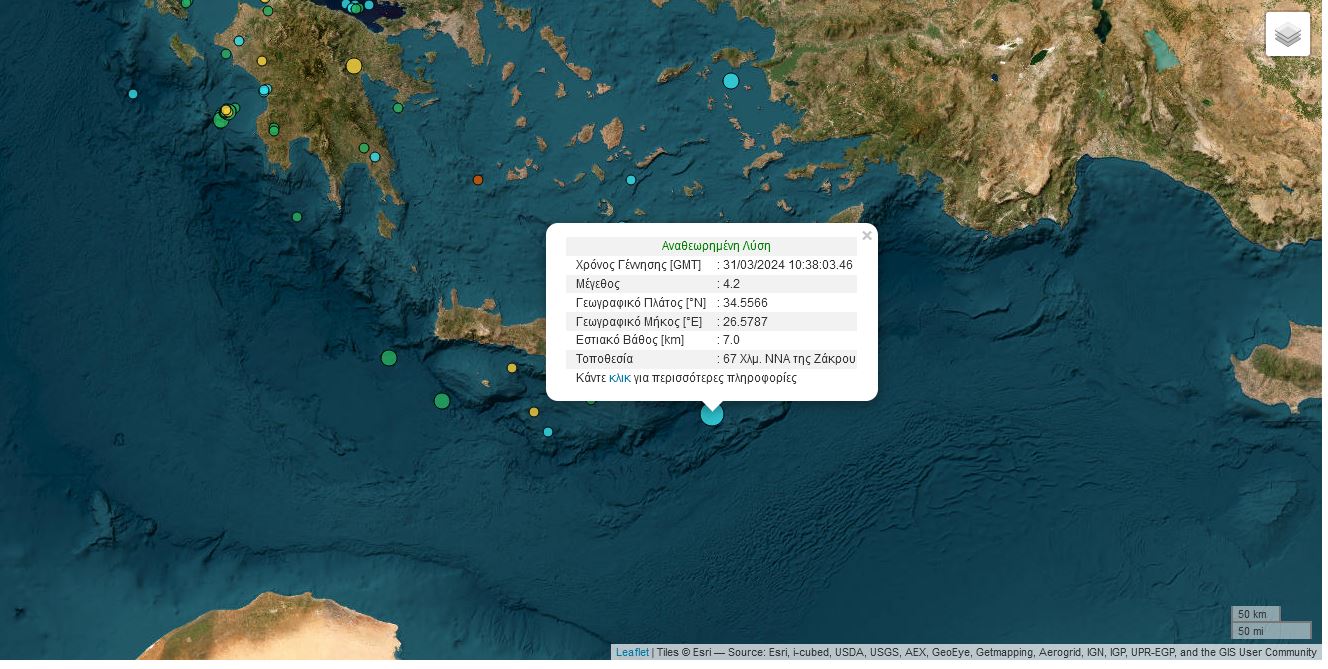Screen dimensions: 1328x669
Task: Select the large cyan marker below the popup
Action: pos(711,414)
